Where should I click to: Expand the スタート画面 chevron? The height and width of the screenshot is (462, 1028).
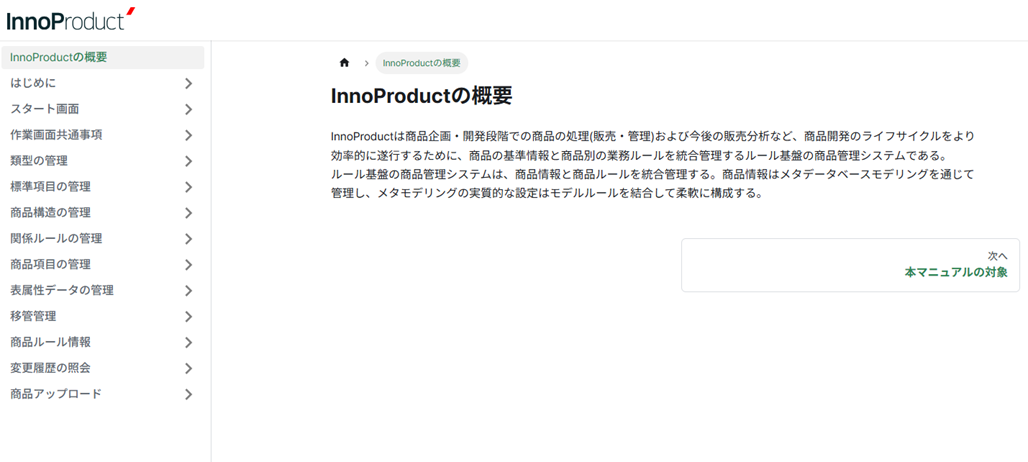coord(188,109)
